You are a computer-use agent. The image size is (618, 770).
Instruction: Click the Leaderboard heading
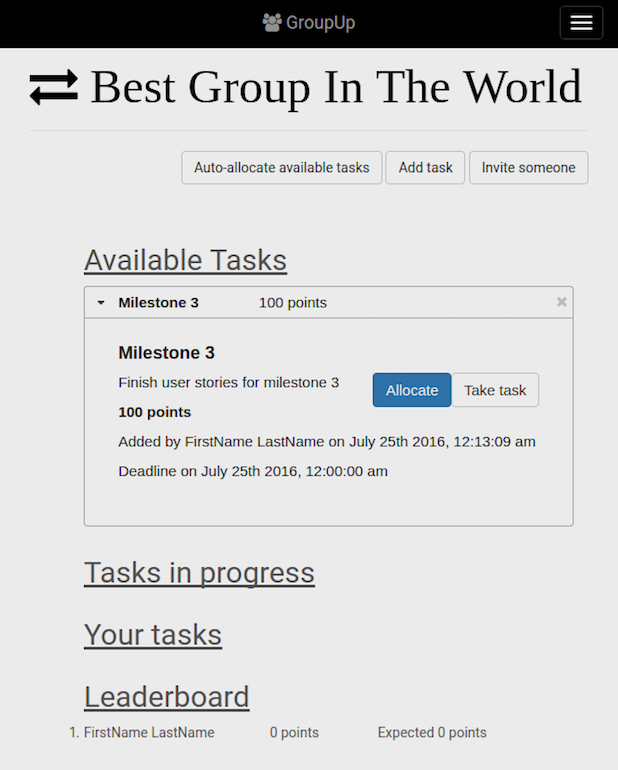click(167, 697)
